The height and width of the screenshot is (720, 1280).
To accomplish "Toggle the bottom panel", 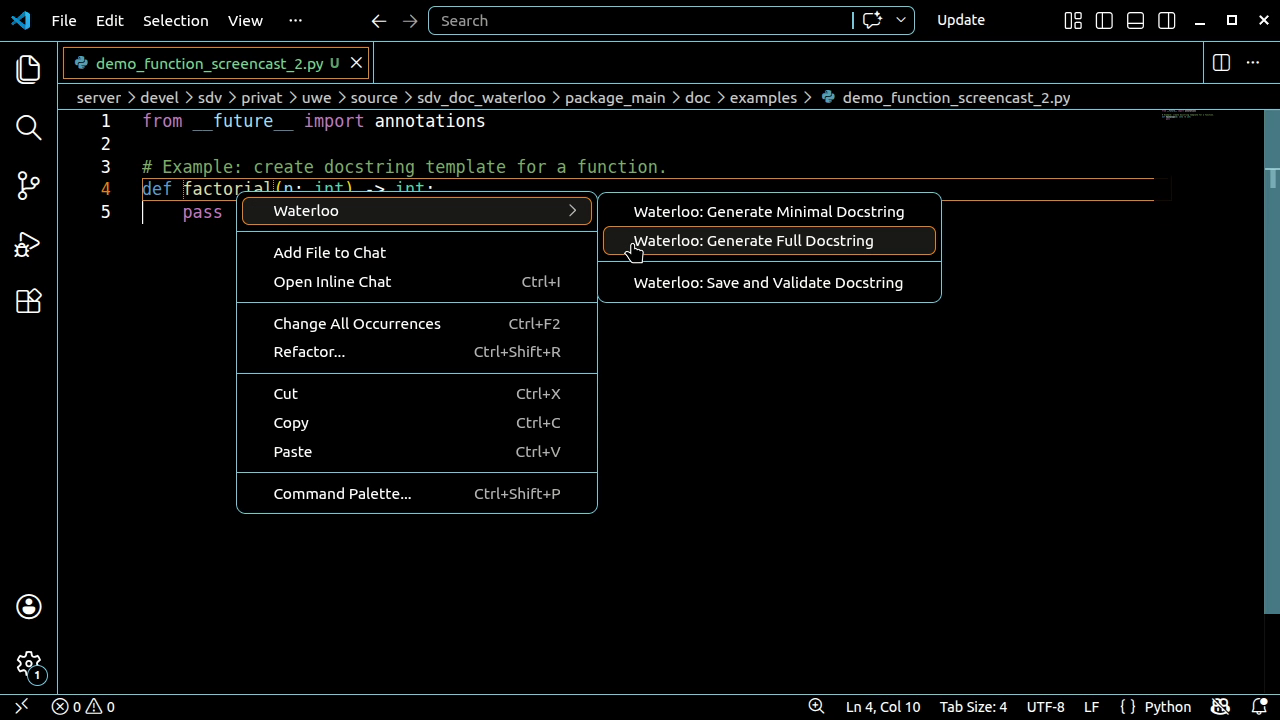I will [x=1135, y=20].
